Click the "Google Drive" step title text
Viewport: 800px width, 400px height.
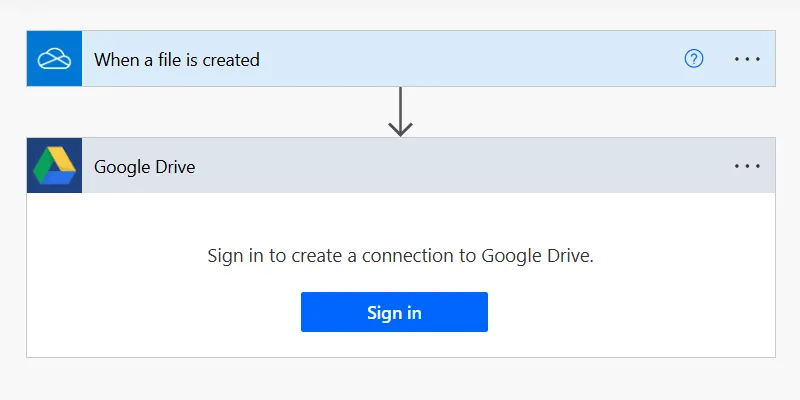coord(145,167)
